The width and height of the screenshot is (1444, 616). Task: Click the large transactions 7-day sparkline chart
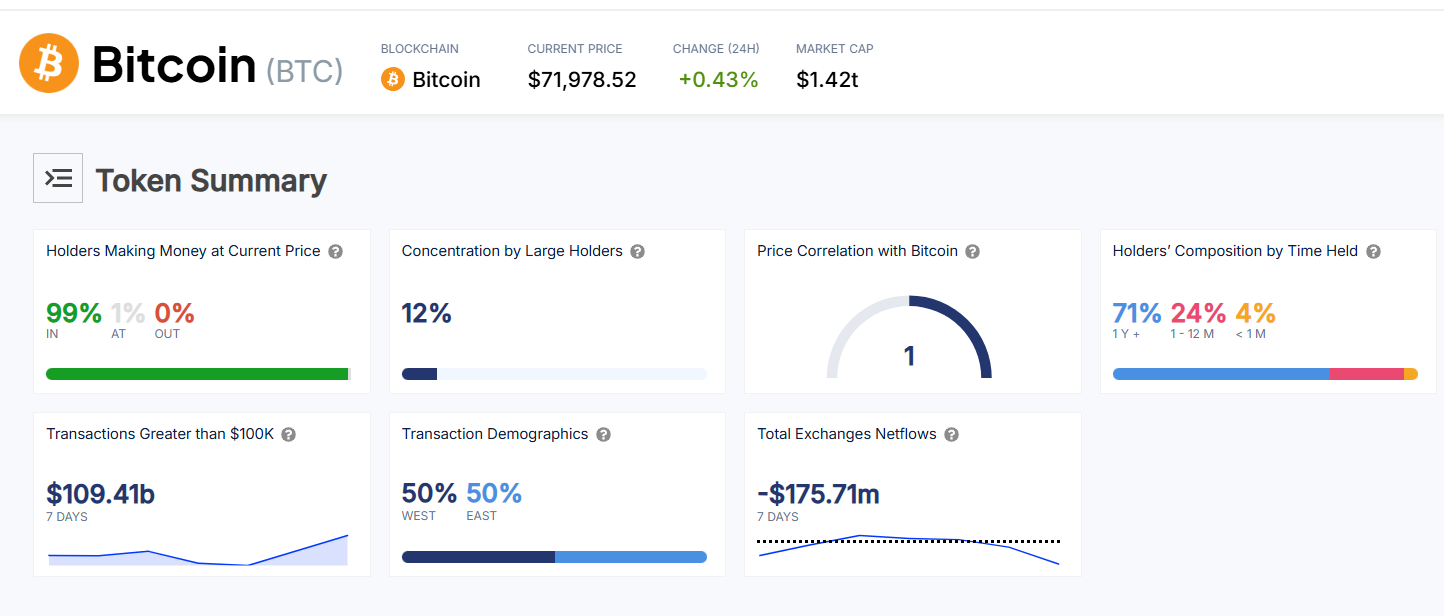click(x=198, y=549)
